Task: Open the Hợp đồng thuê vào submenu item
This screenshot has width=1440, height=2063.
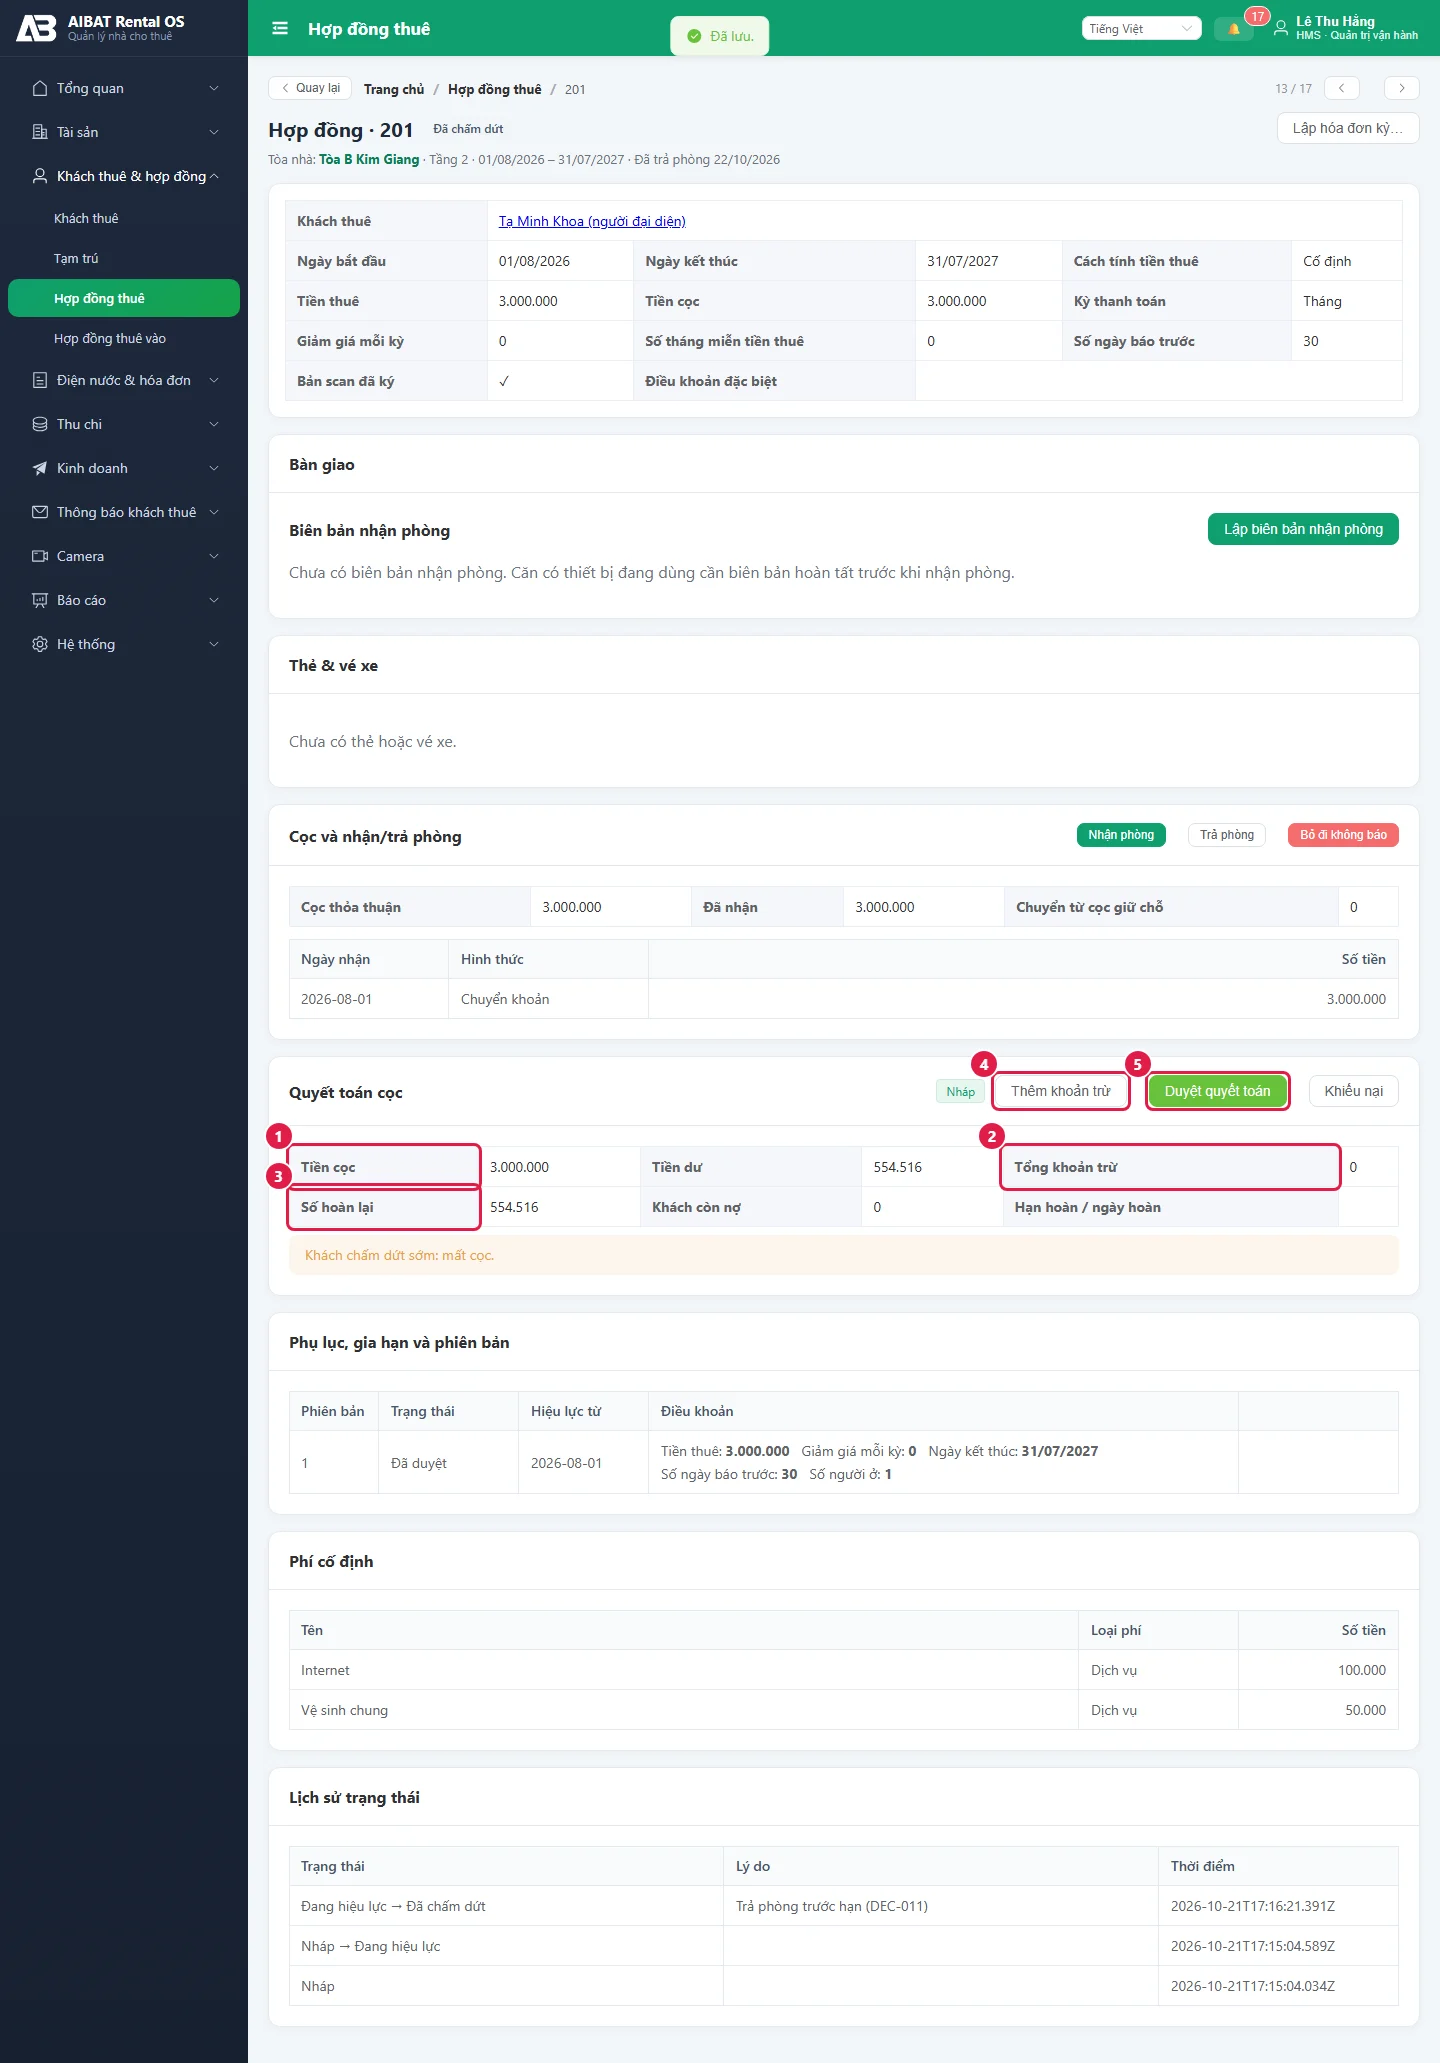Action: 124,338
